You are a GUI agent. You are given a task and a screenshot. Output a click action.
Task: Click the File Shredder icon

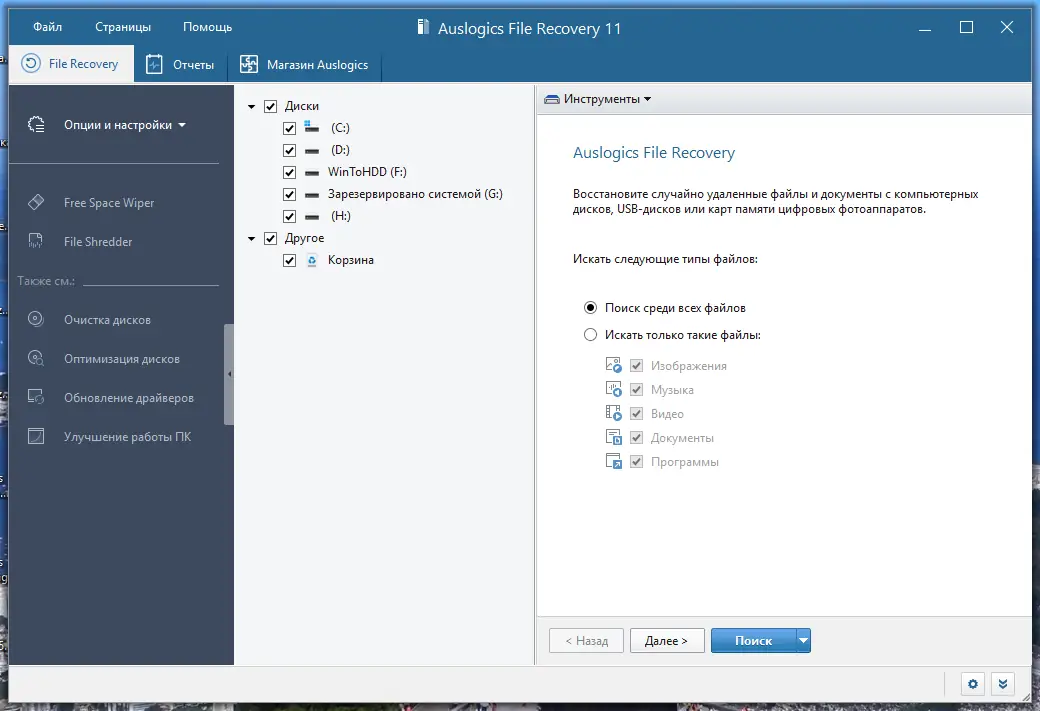[x=36, y=241]
